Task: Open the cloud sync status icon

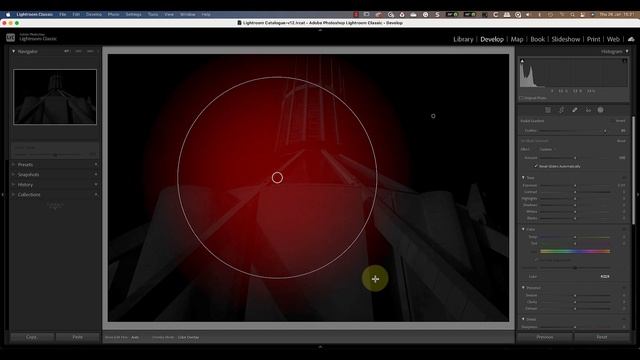Action: (x=631, y=39)
